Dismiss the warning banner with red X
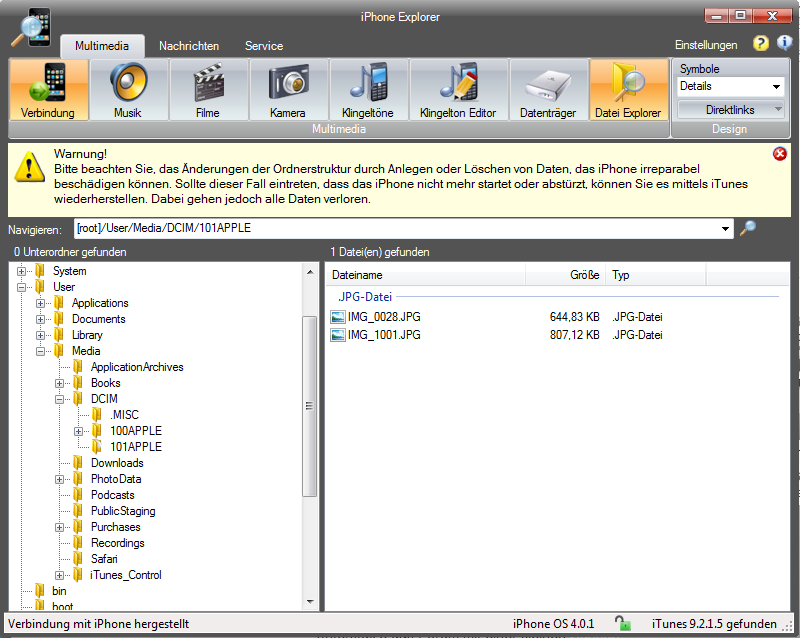This screenshot has height=638, width=800. pos(780,153)
